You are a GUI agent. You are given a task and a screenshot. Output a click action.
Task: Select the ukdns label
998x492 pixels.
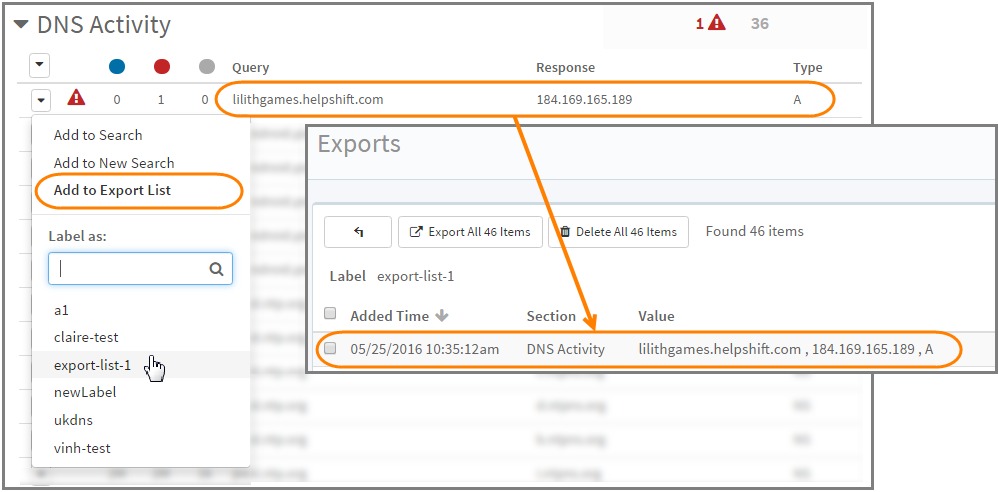(x=73, y=420)
